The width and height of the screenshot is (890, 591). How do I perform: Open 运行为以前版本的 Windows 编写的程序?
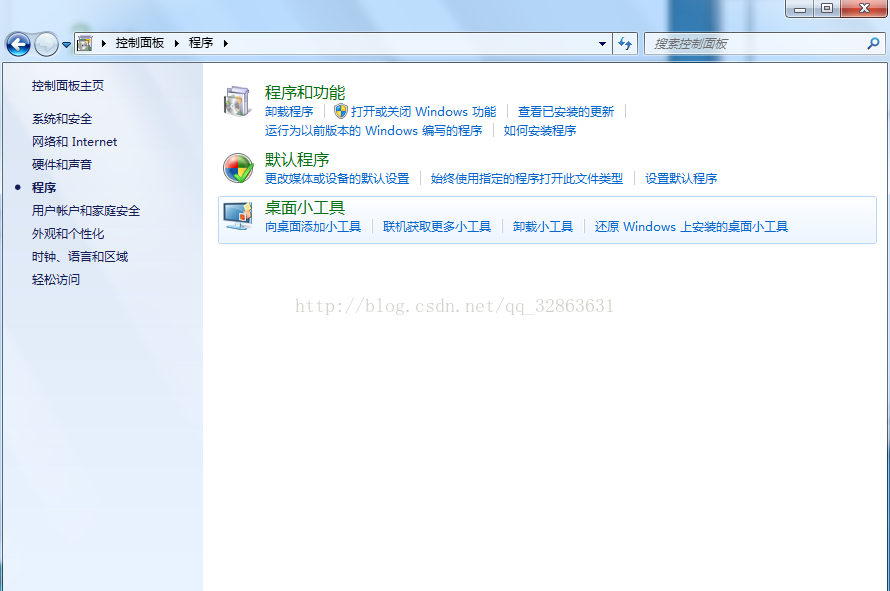[x=373, y=131]
